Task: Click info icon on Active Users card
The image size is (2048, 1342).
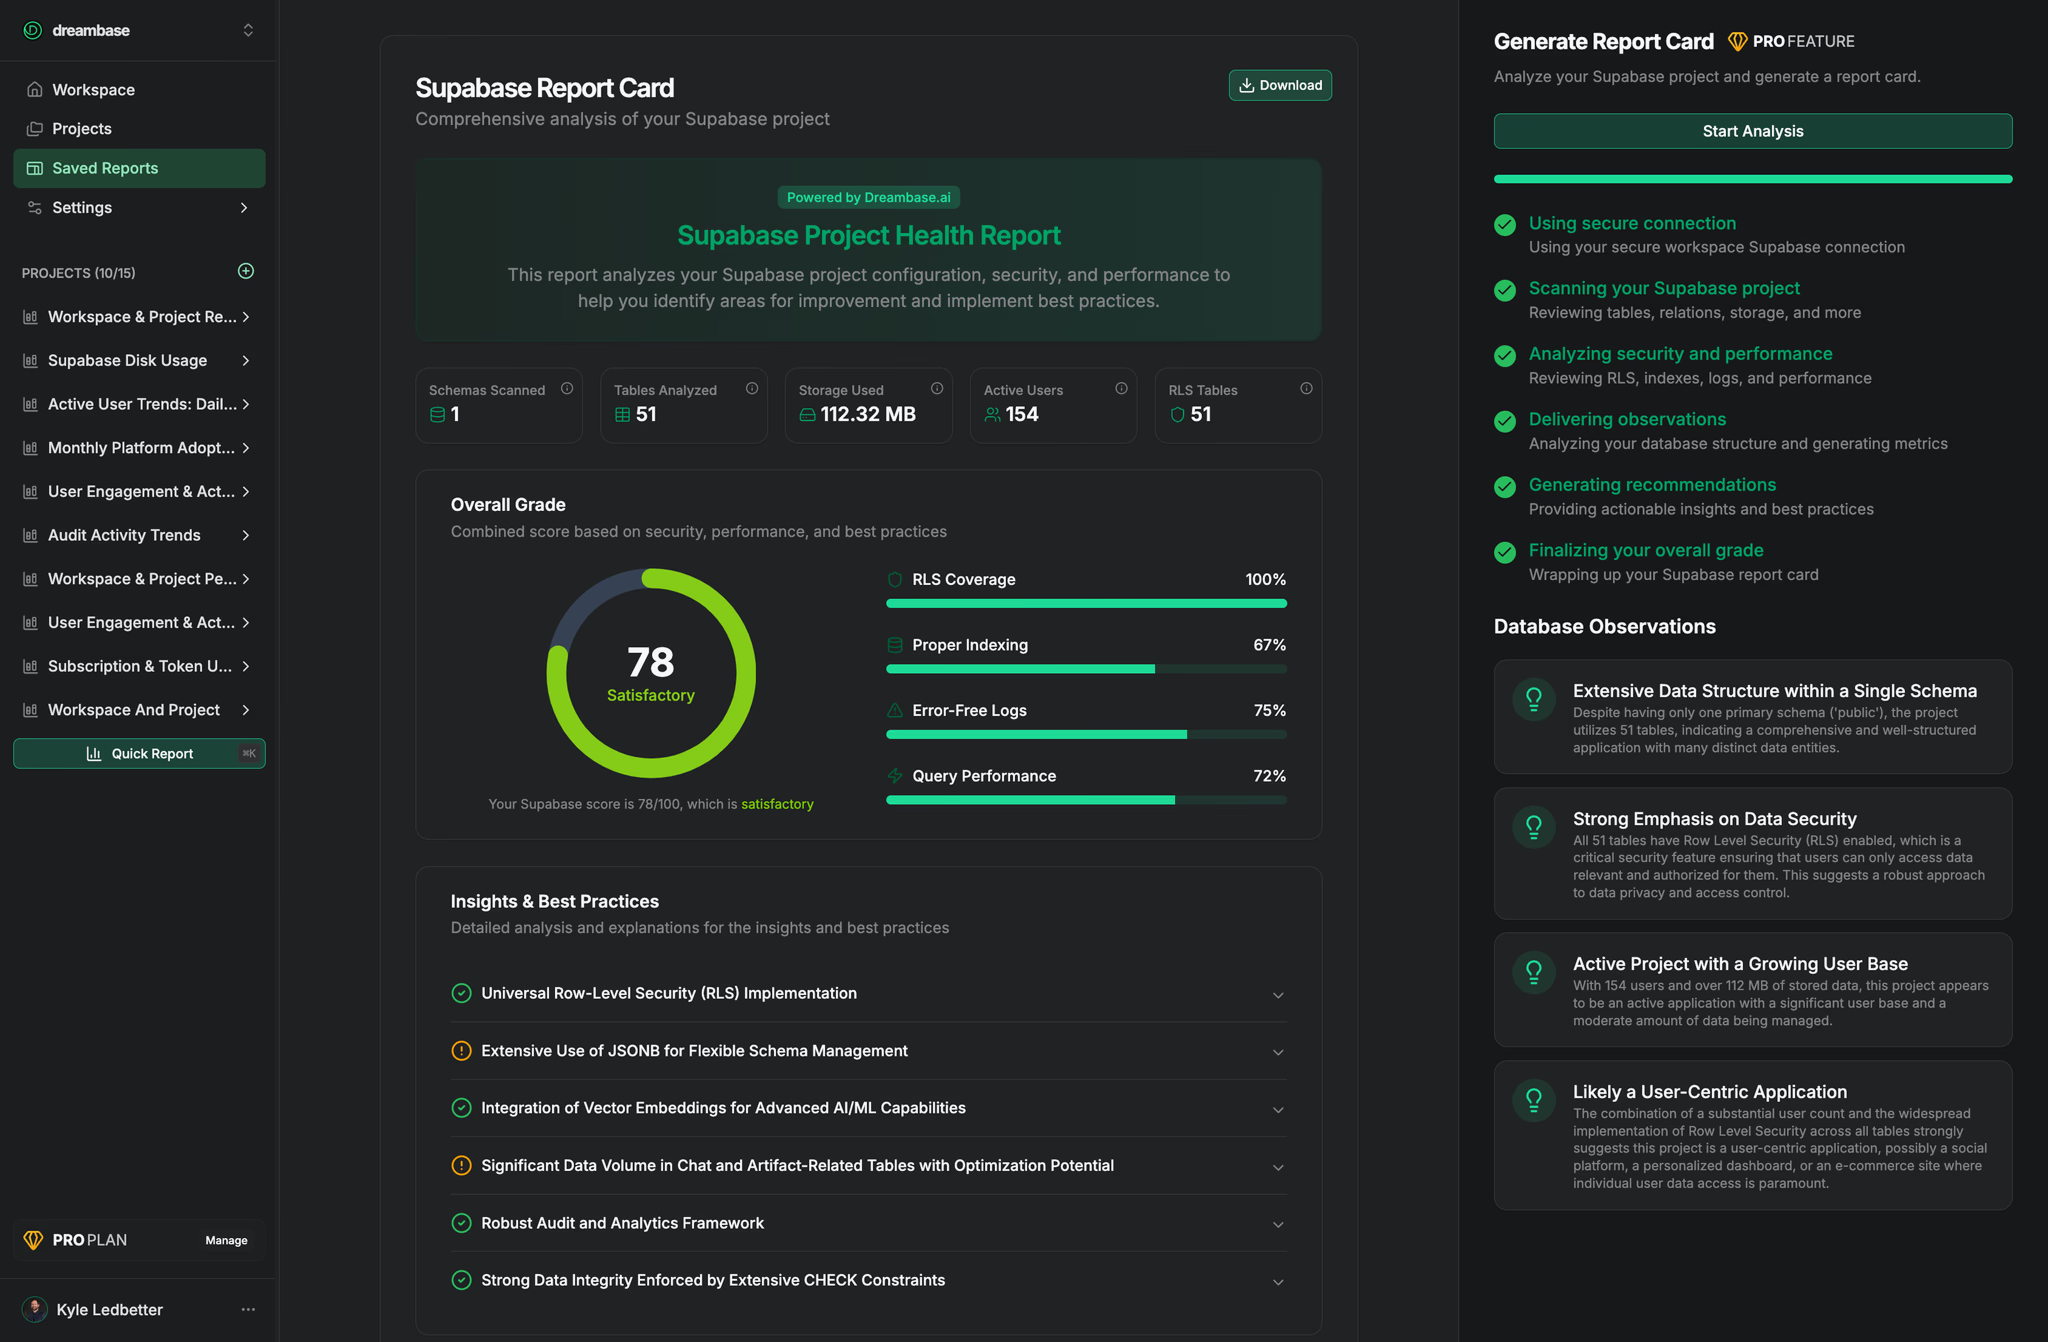Action: pos(1121,389)
